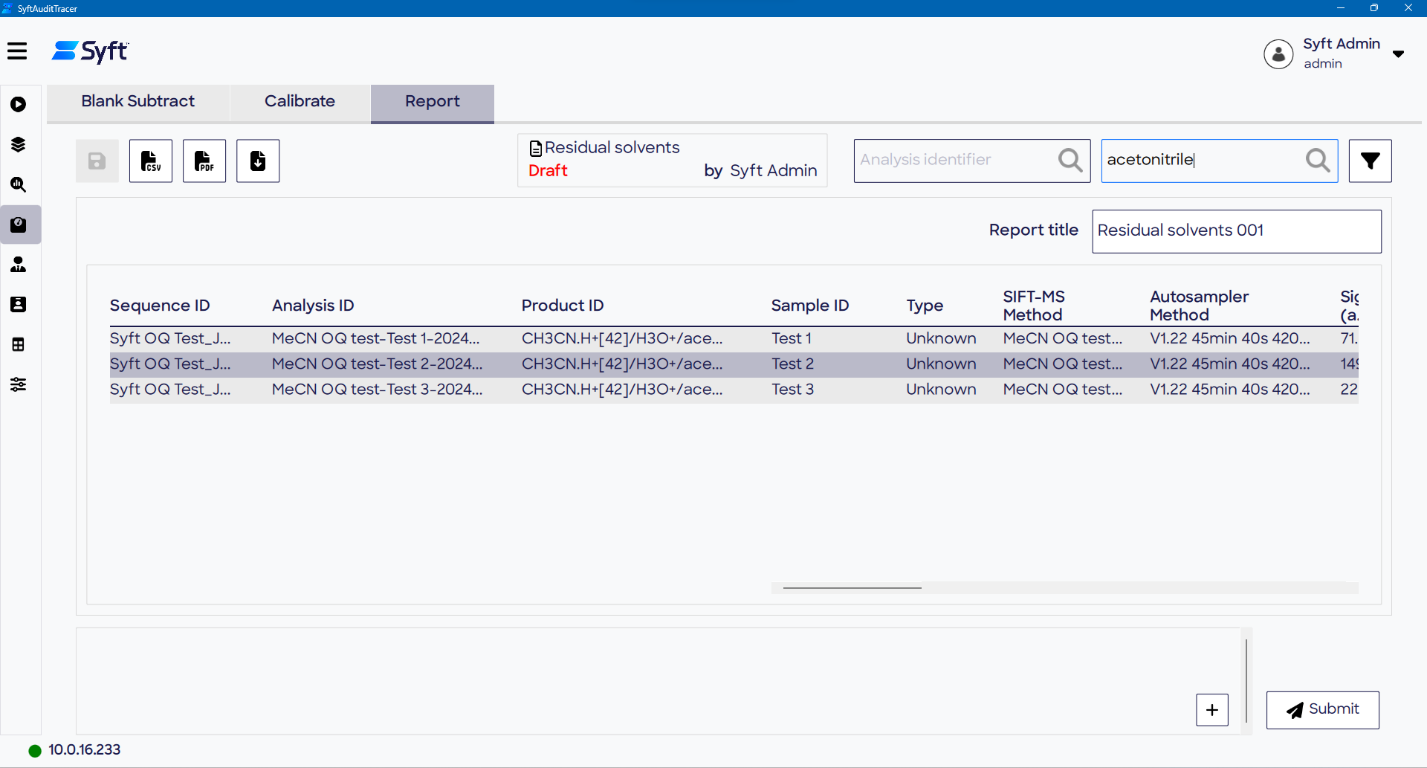The height and width of the screenshot is (768, 1427).
Task: Submit the report
Action: point(1322,710)
